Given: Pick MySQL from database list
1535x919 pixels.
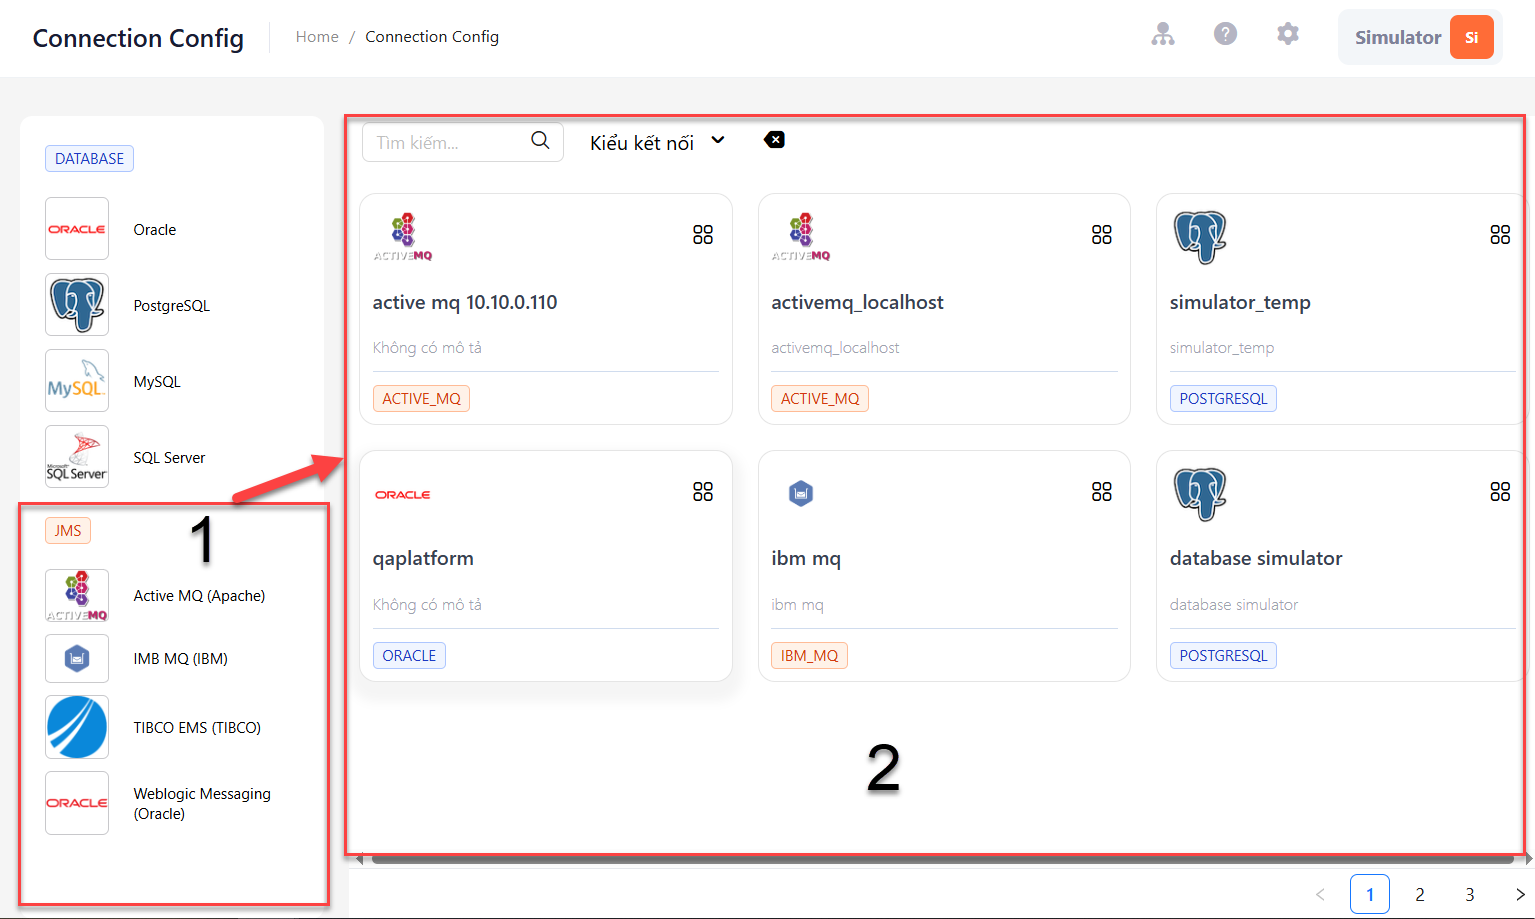Looking at the screenshot, I should 157,381.
